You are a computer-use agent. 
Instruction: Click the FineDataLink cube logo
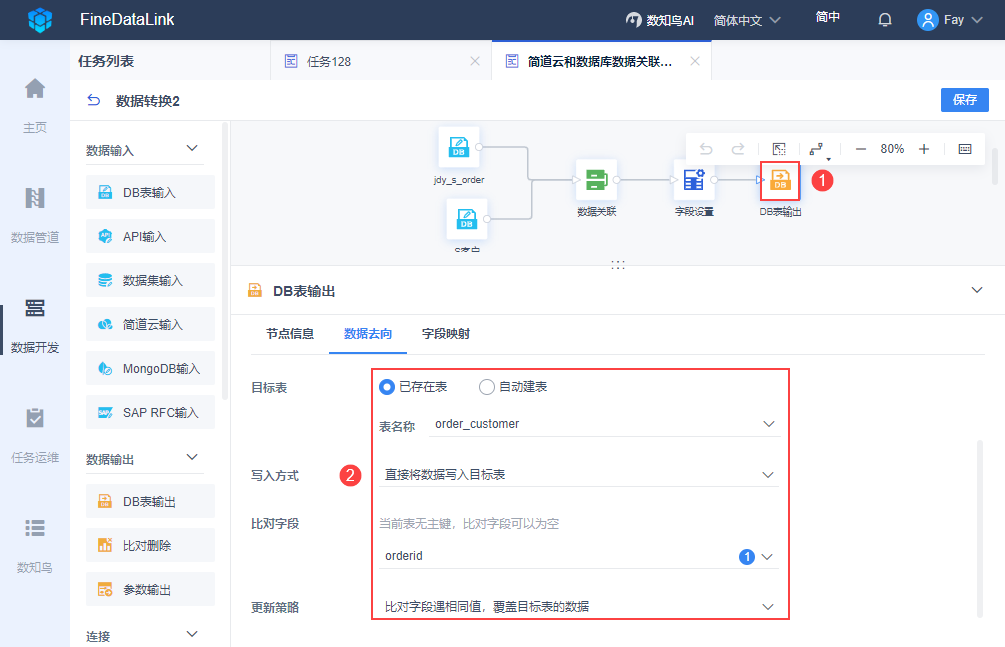[40, 20]
